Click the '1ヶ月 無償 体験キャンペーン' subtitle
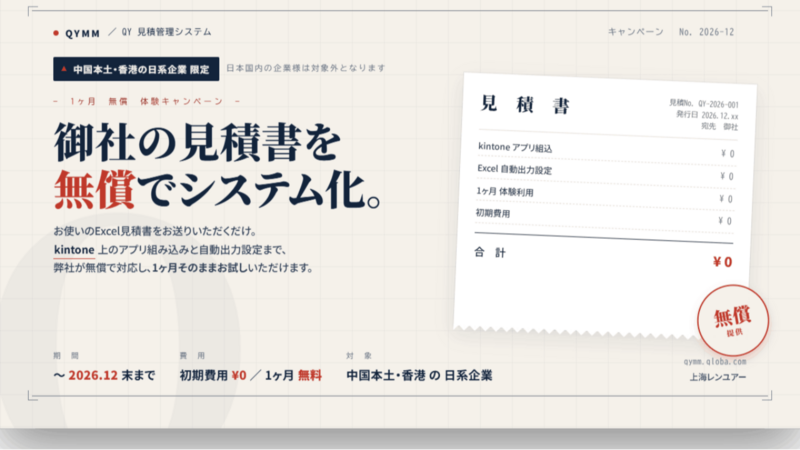 click(x=147, y=102)
